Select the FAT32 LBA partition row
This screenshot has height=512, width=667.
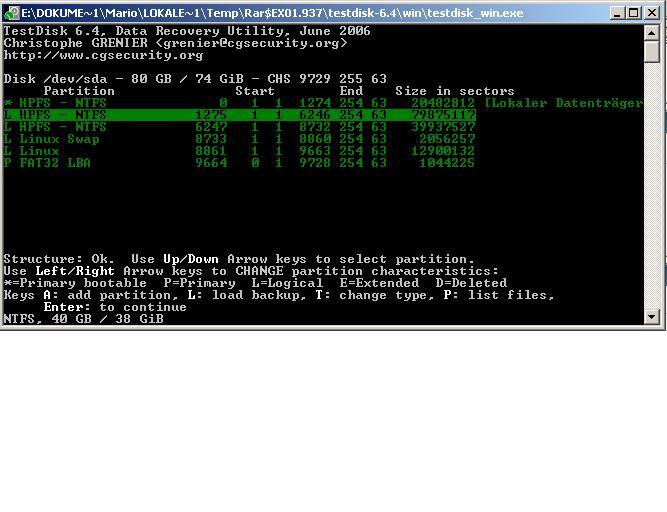[238, 162]
